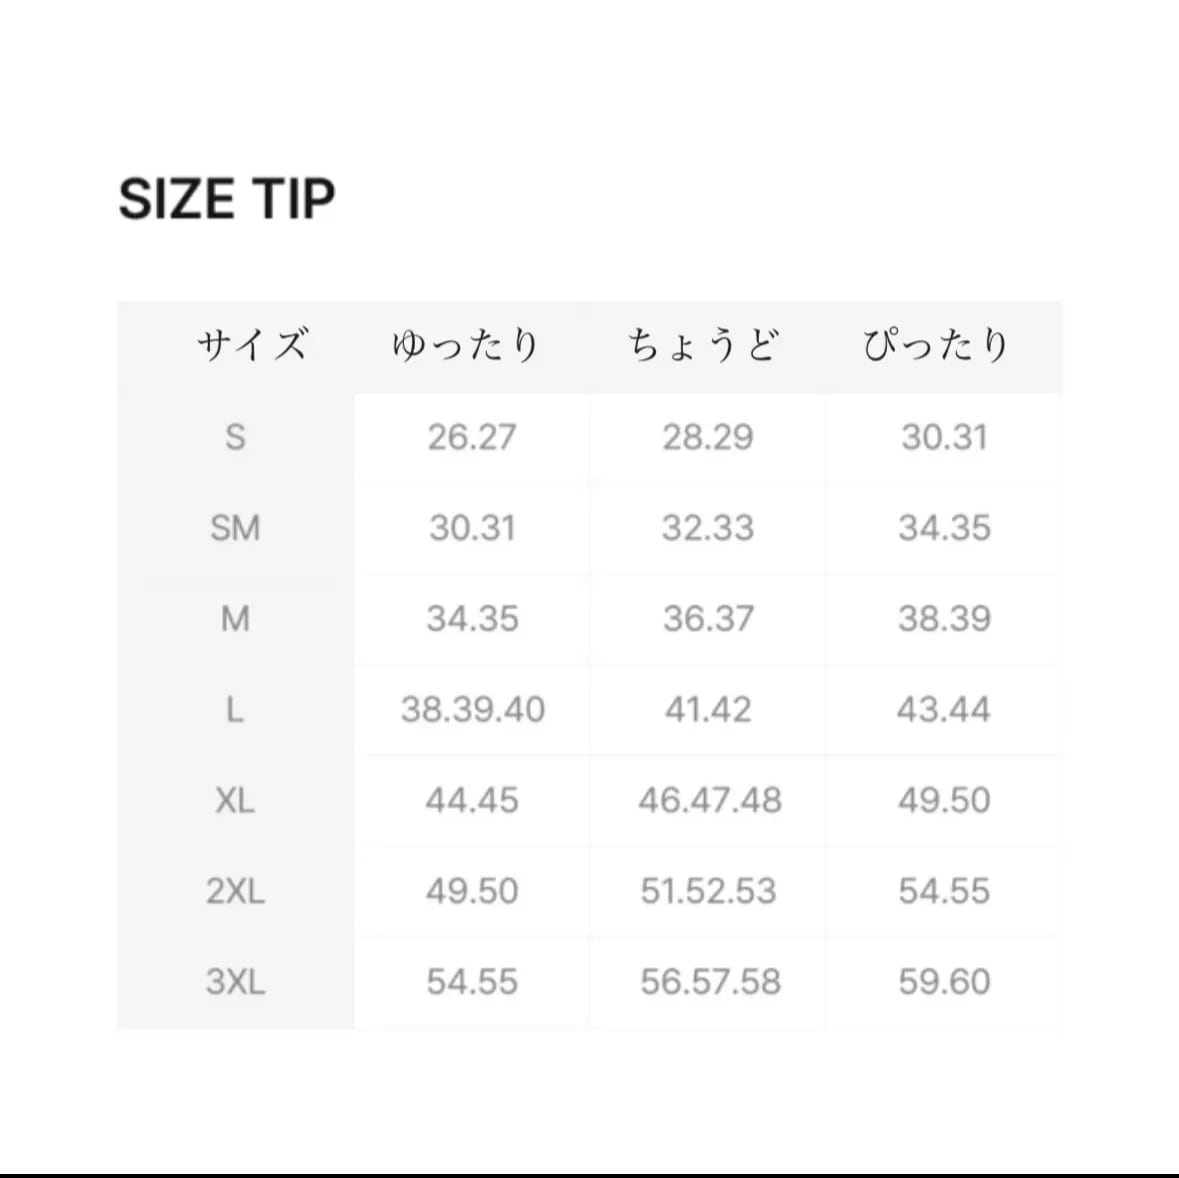Click the 32.33 cell in SM row

tap(708, 528)
